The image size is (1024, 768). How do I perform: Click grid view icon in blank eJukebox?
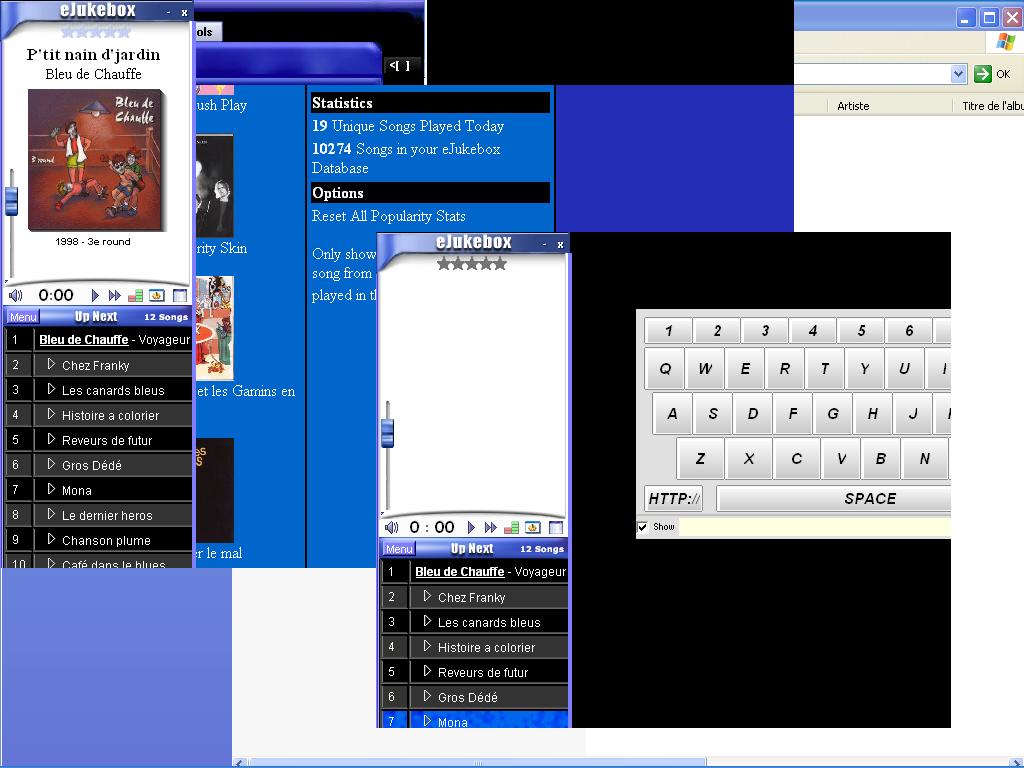556,528
